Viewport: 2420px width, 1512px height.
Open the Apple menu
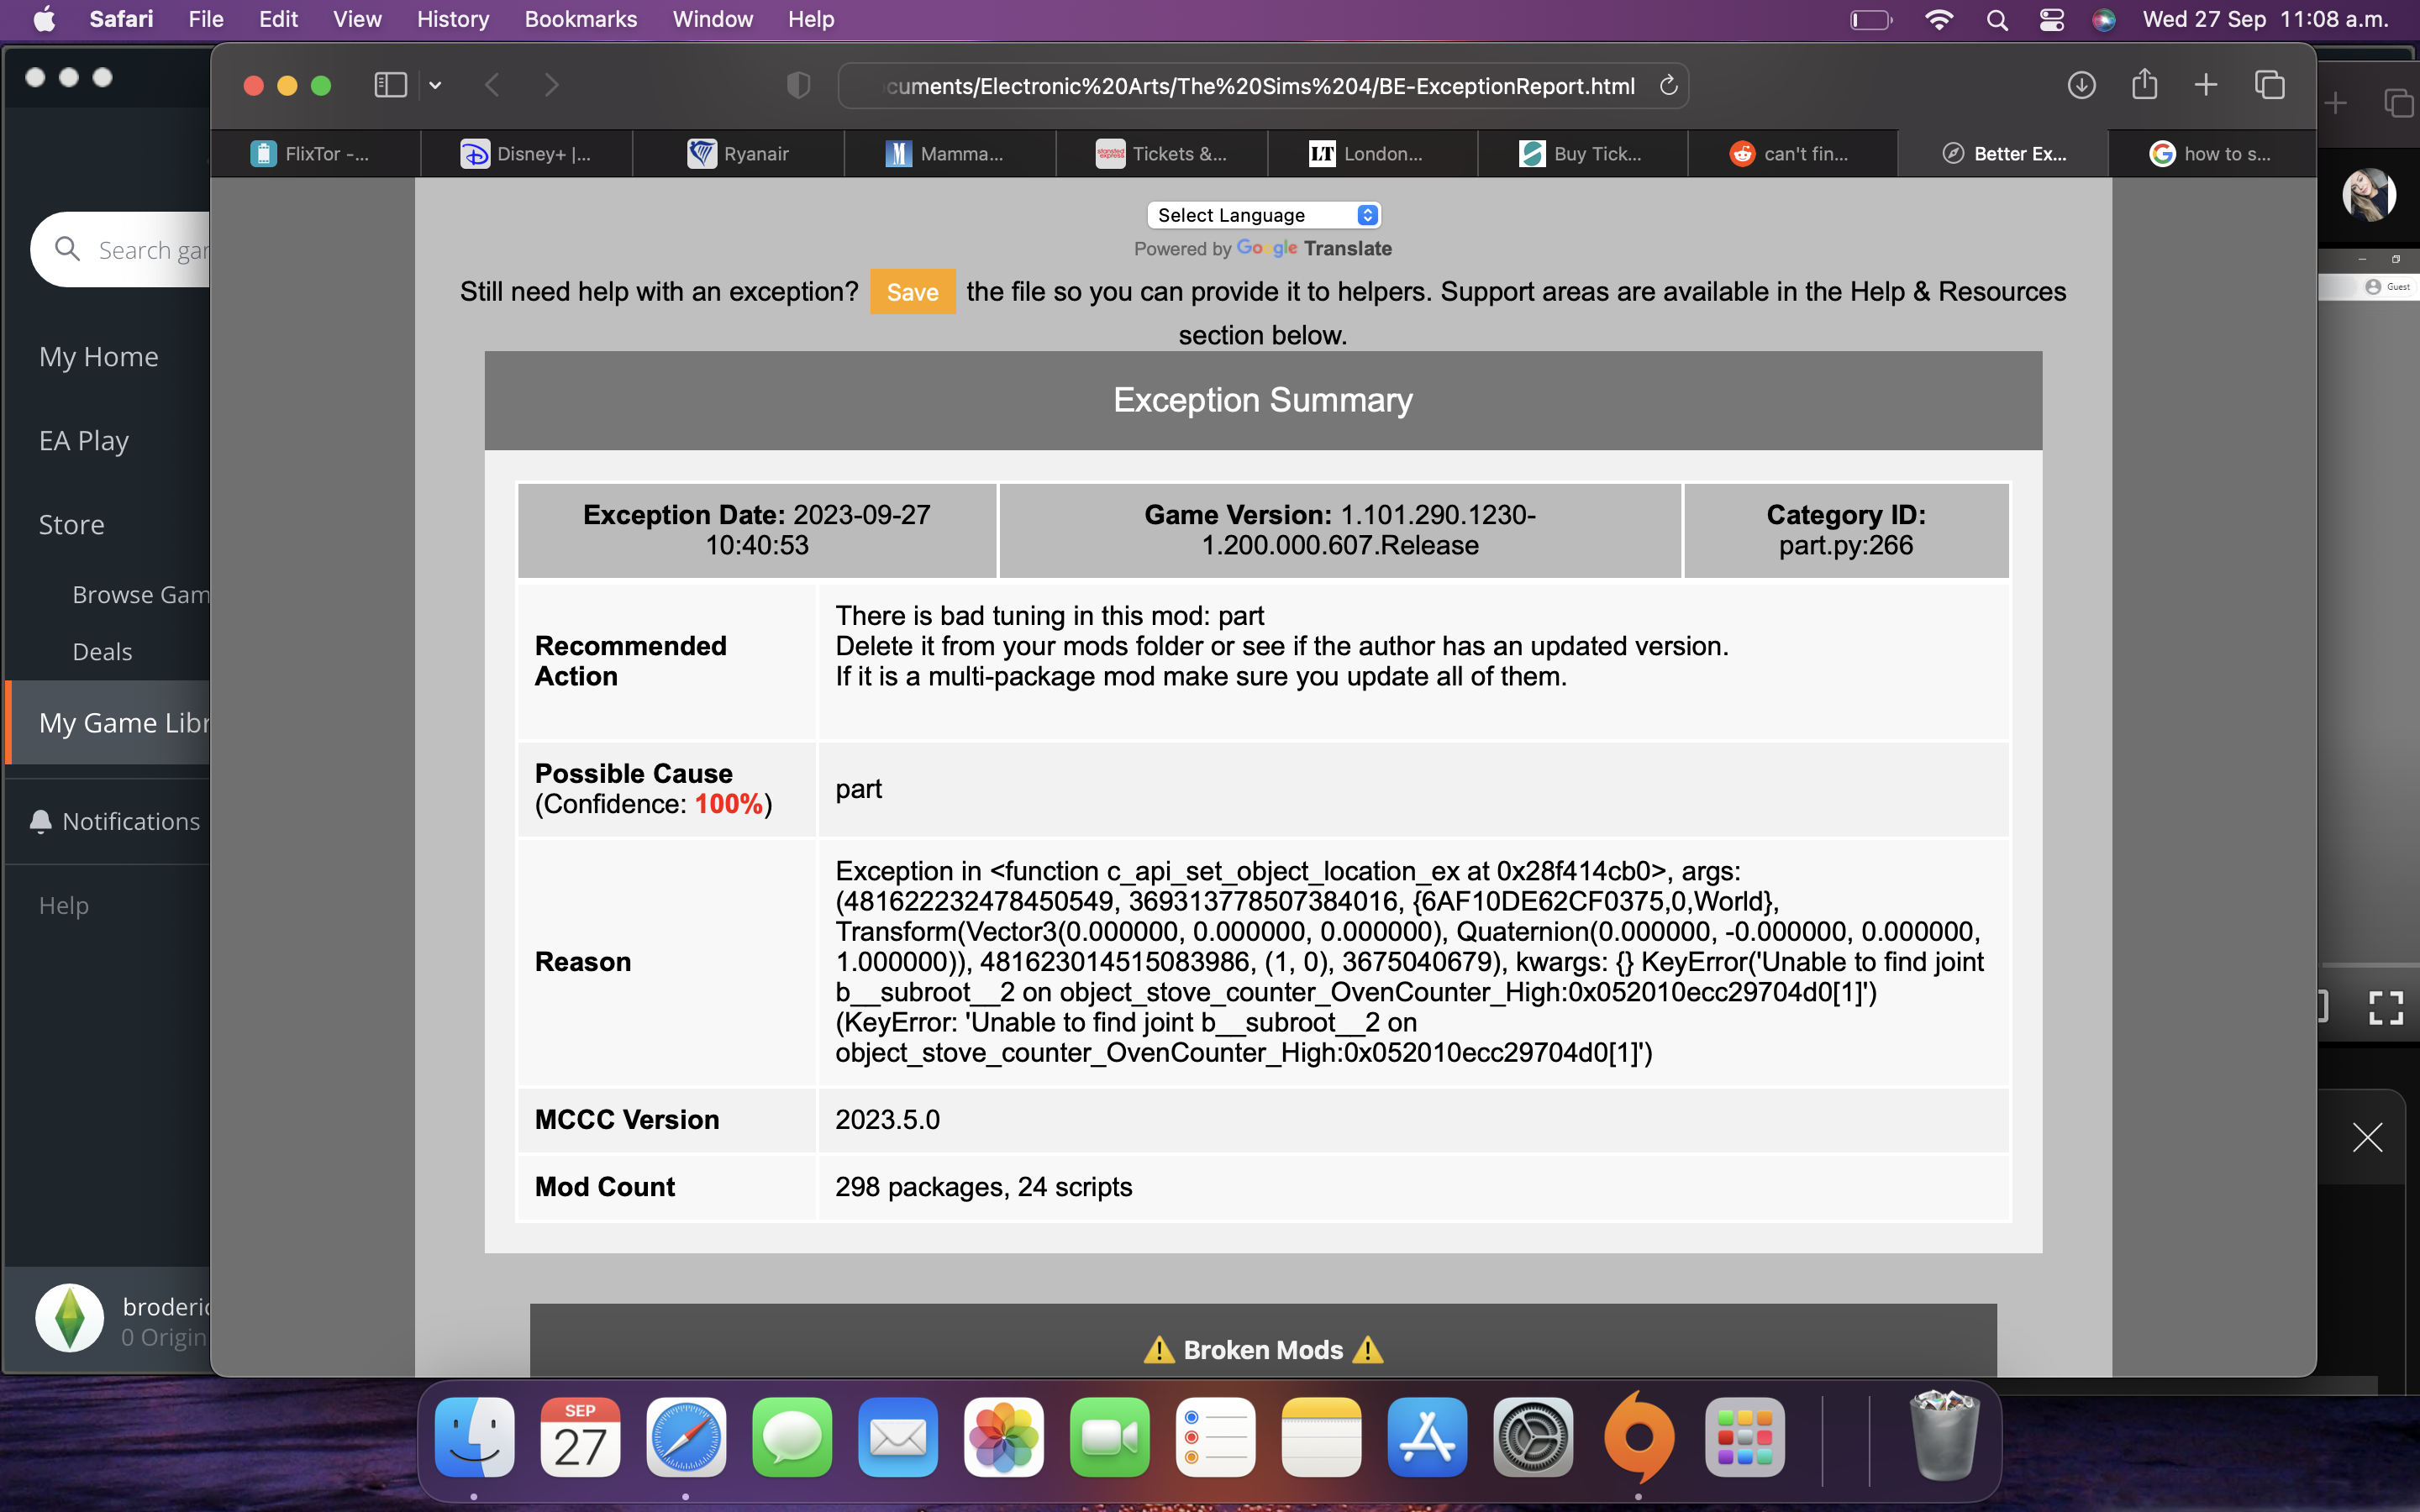point(44,19)
